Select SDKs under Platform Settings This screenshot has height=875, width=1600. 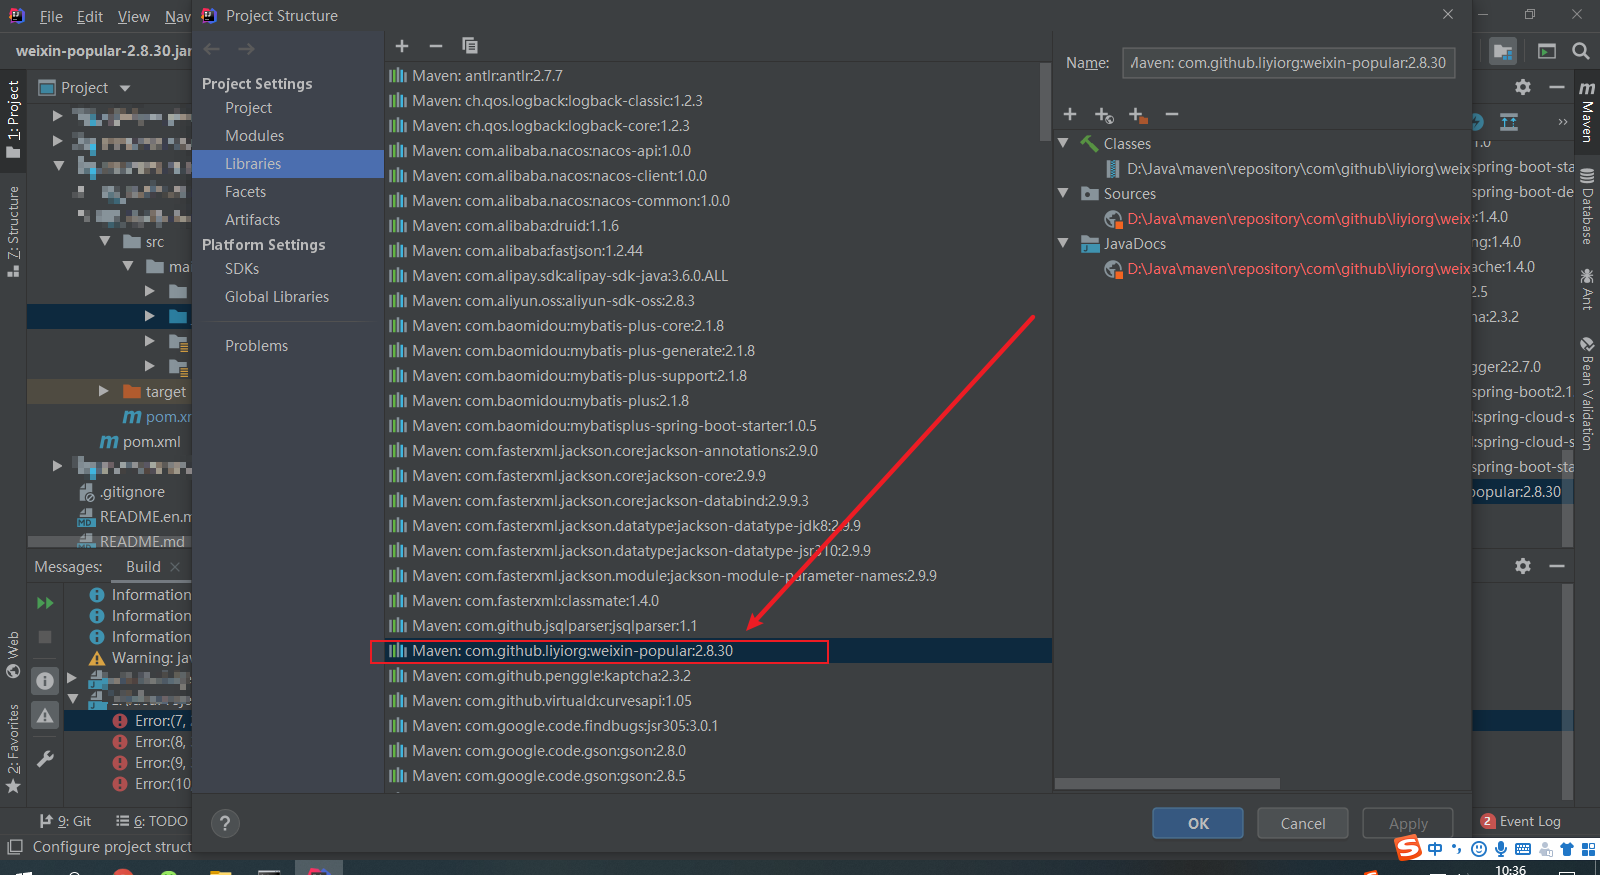242,269
